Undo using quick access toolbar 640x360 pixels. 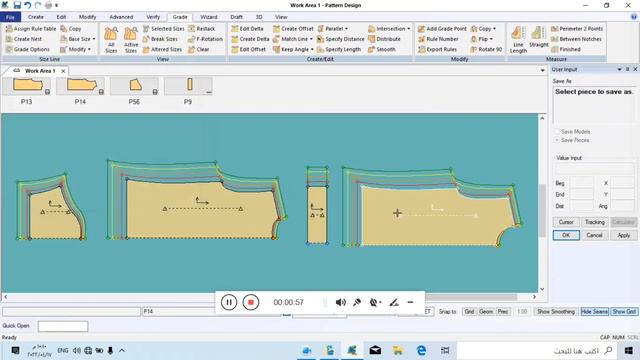point(27,5)
